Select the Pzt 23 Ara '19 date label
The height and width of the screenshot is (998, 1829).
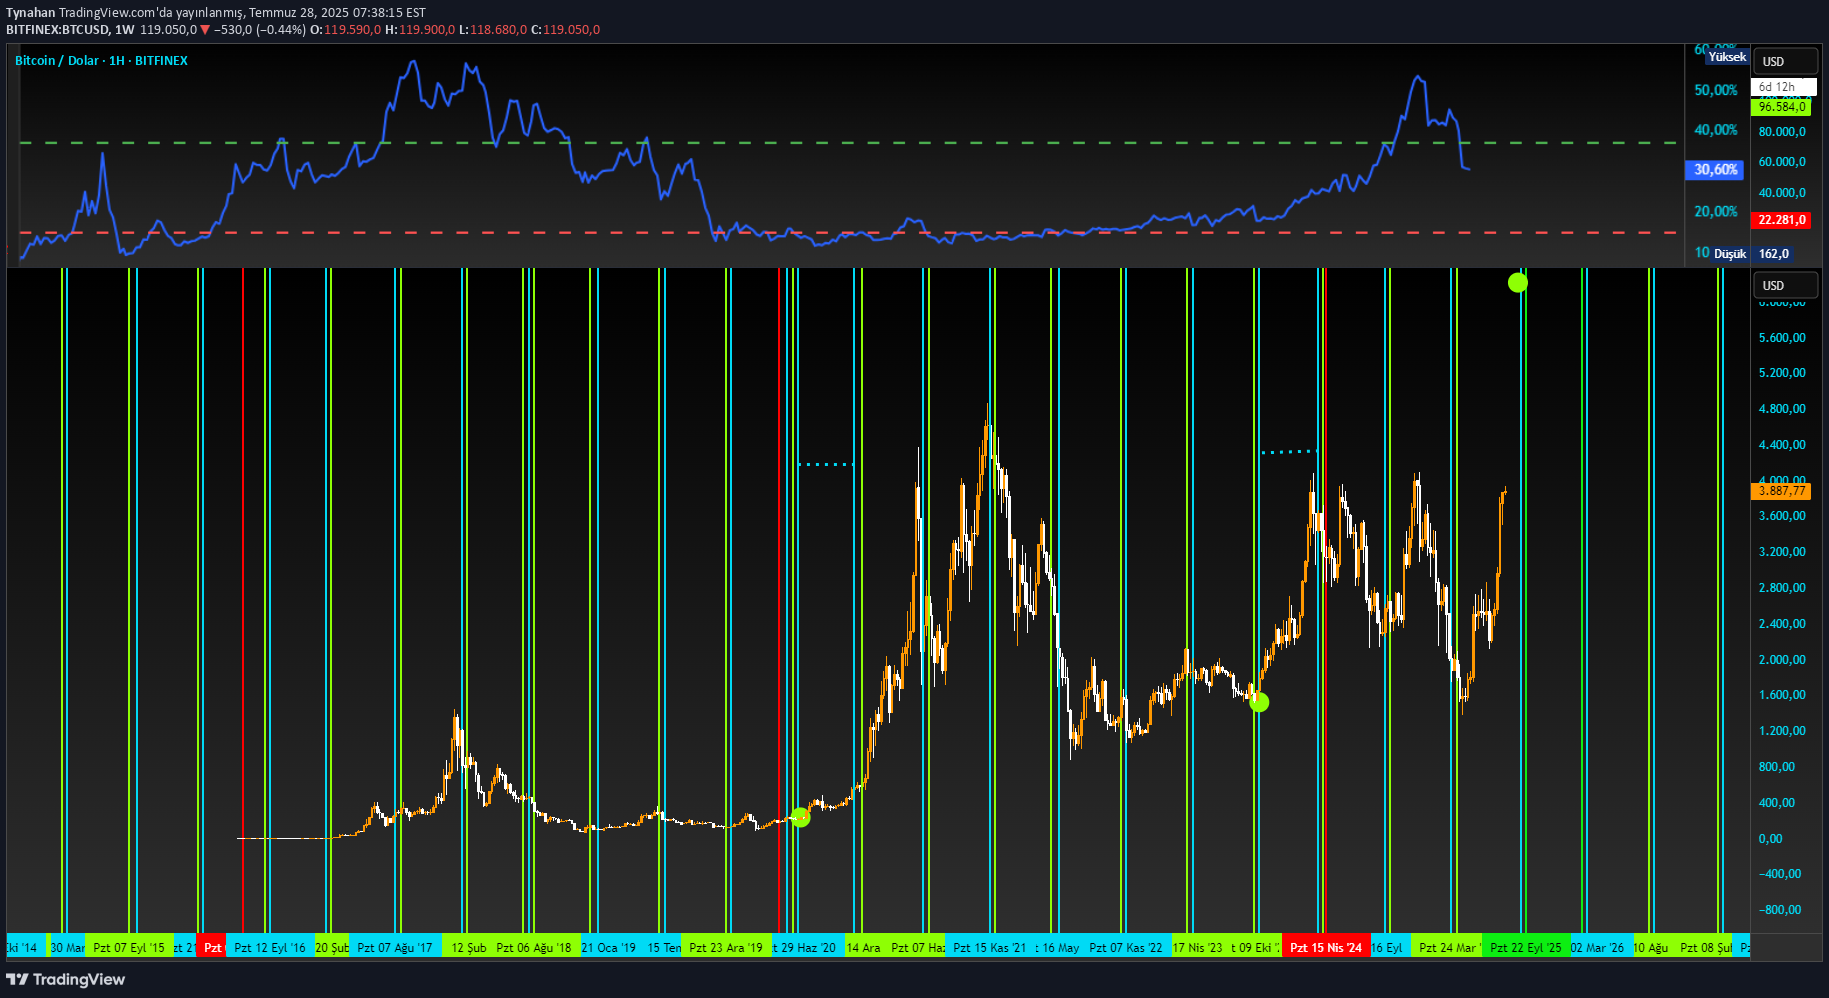[725, 947]
